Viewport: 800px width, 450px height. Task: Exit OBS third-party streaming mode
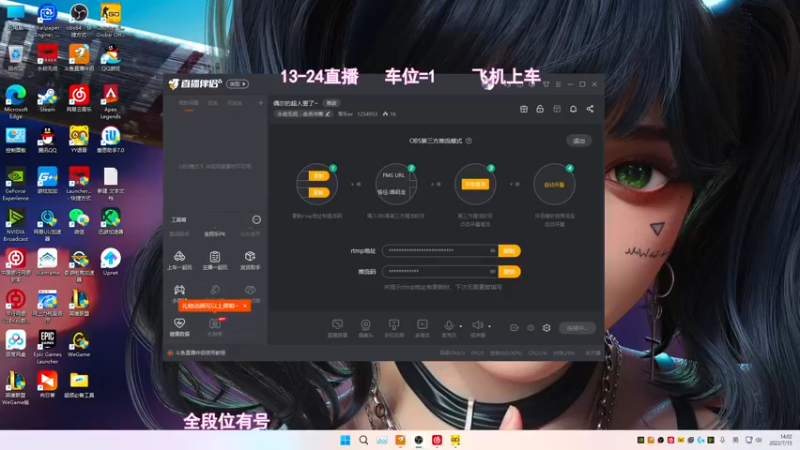pos(579,141)
